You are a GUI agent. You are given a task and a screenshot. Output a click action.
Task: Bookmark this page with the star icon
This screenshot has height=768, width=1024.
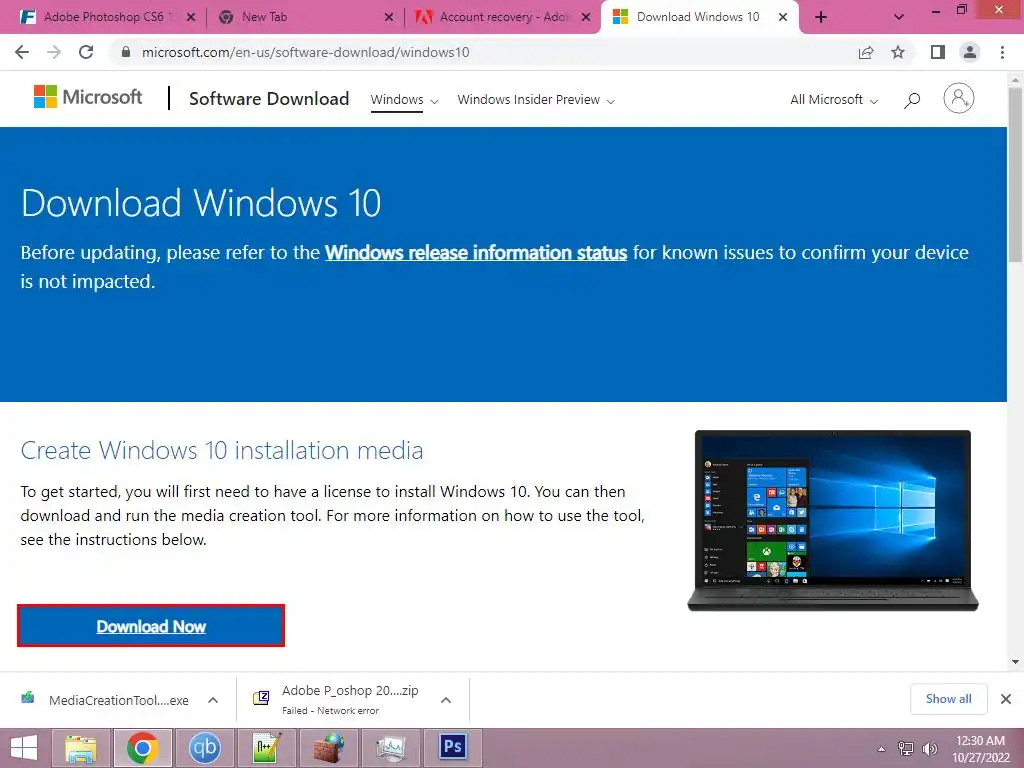[898, 52]
